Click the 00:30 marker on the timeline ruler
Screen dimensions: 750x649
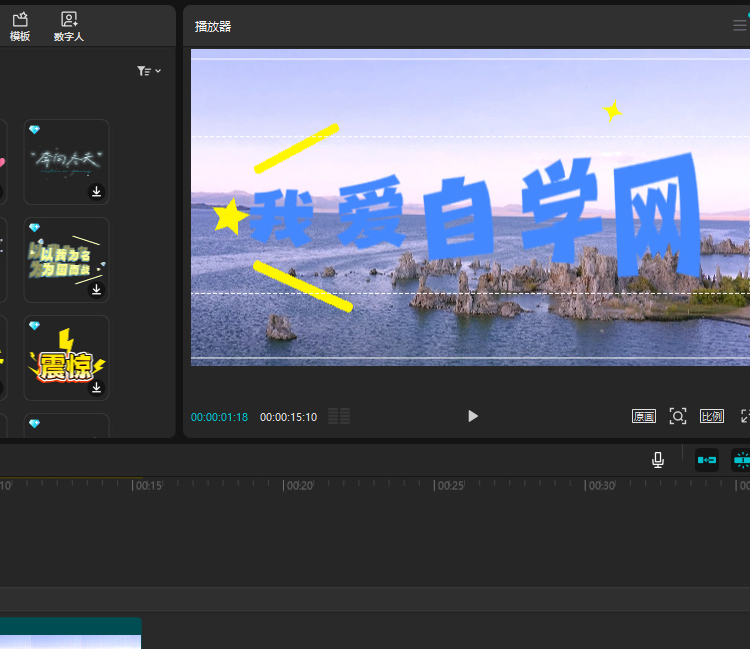click(601, 486)
